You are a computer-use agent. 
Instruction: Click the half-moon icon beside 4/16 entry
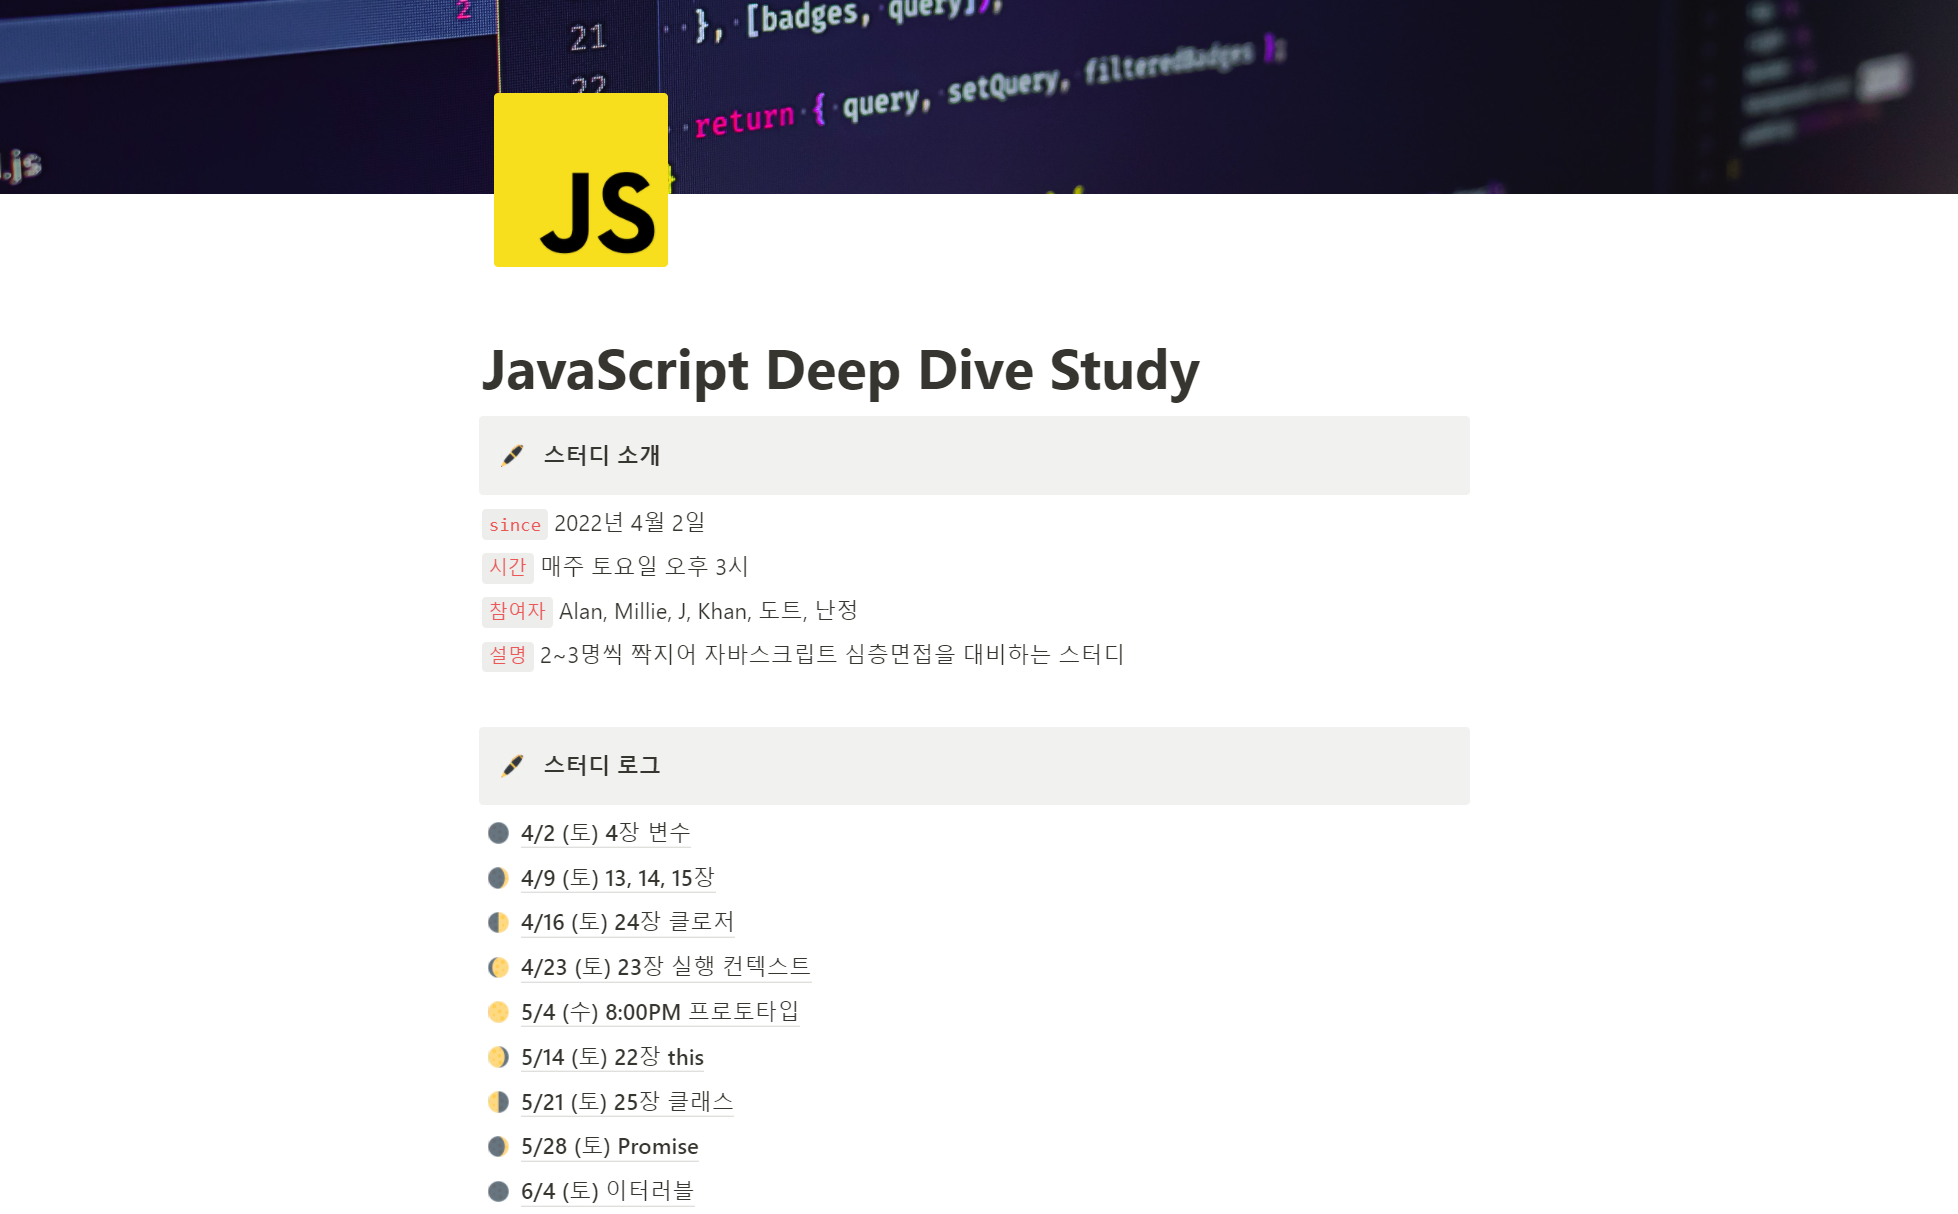pos(498,922)
